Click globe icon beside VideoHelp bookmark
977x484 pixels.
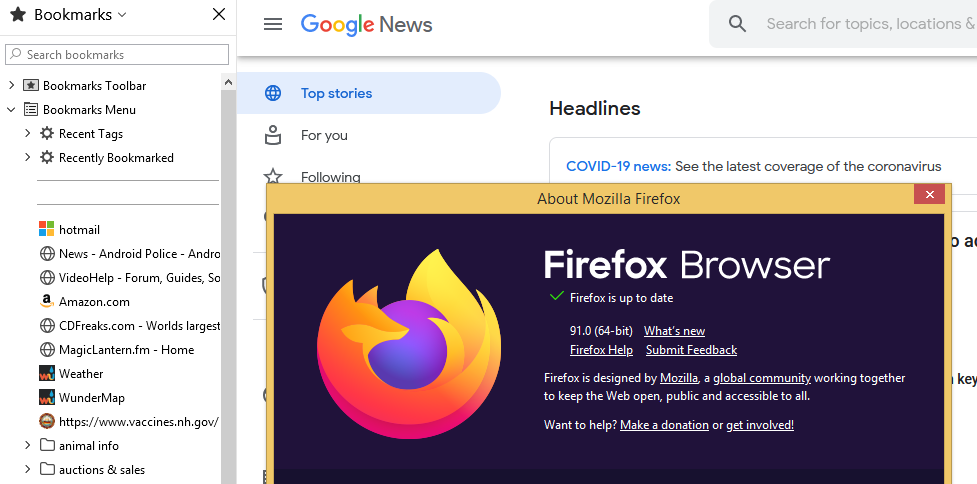[x=47, y=277]
